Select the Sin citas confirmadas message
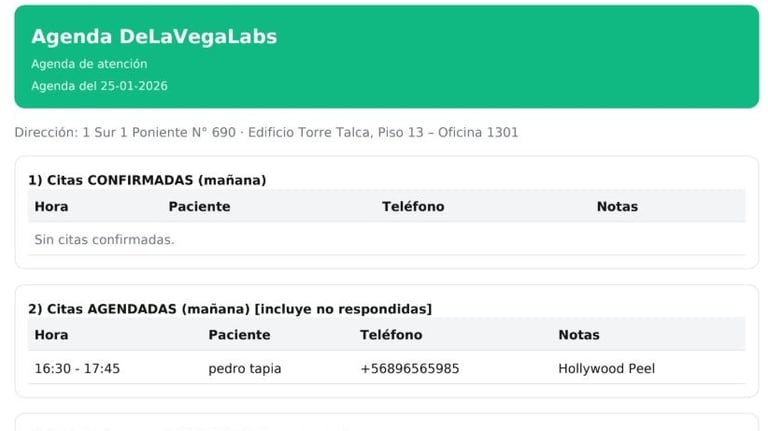The height and width of the screenshot is (431, 768). (x=104, y=240)
